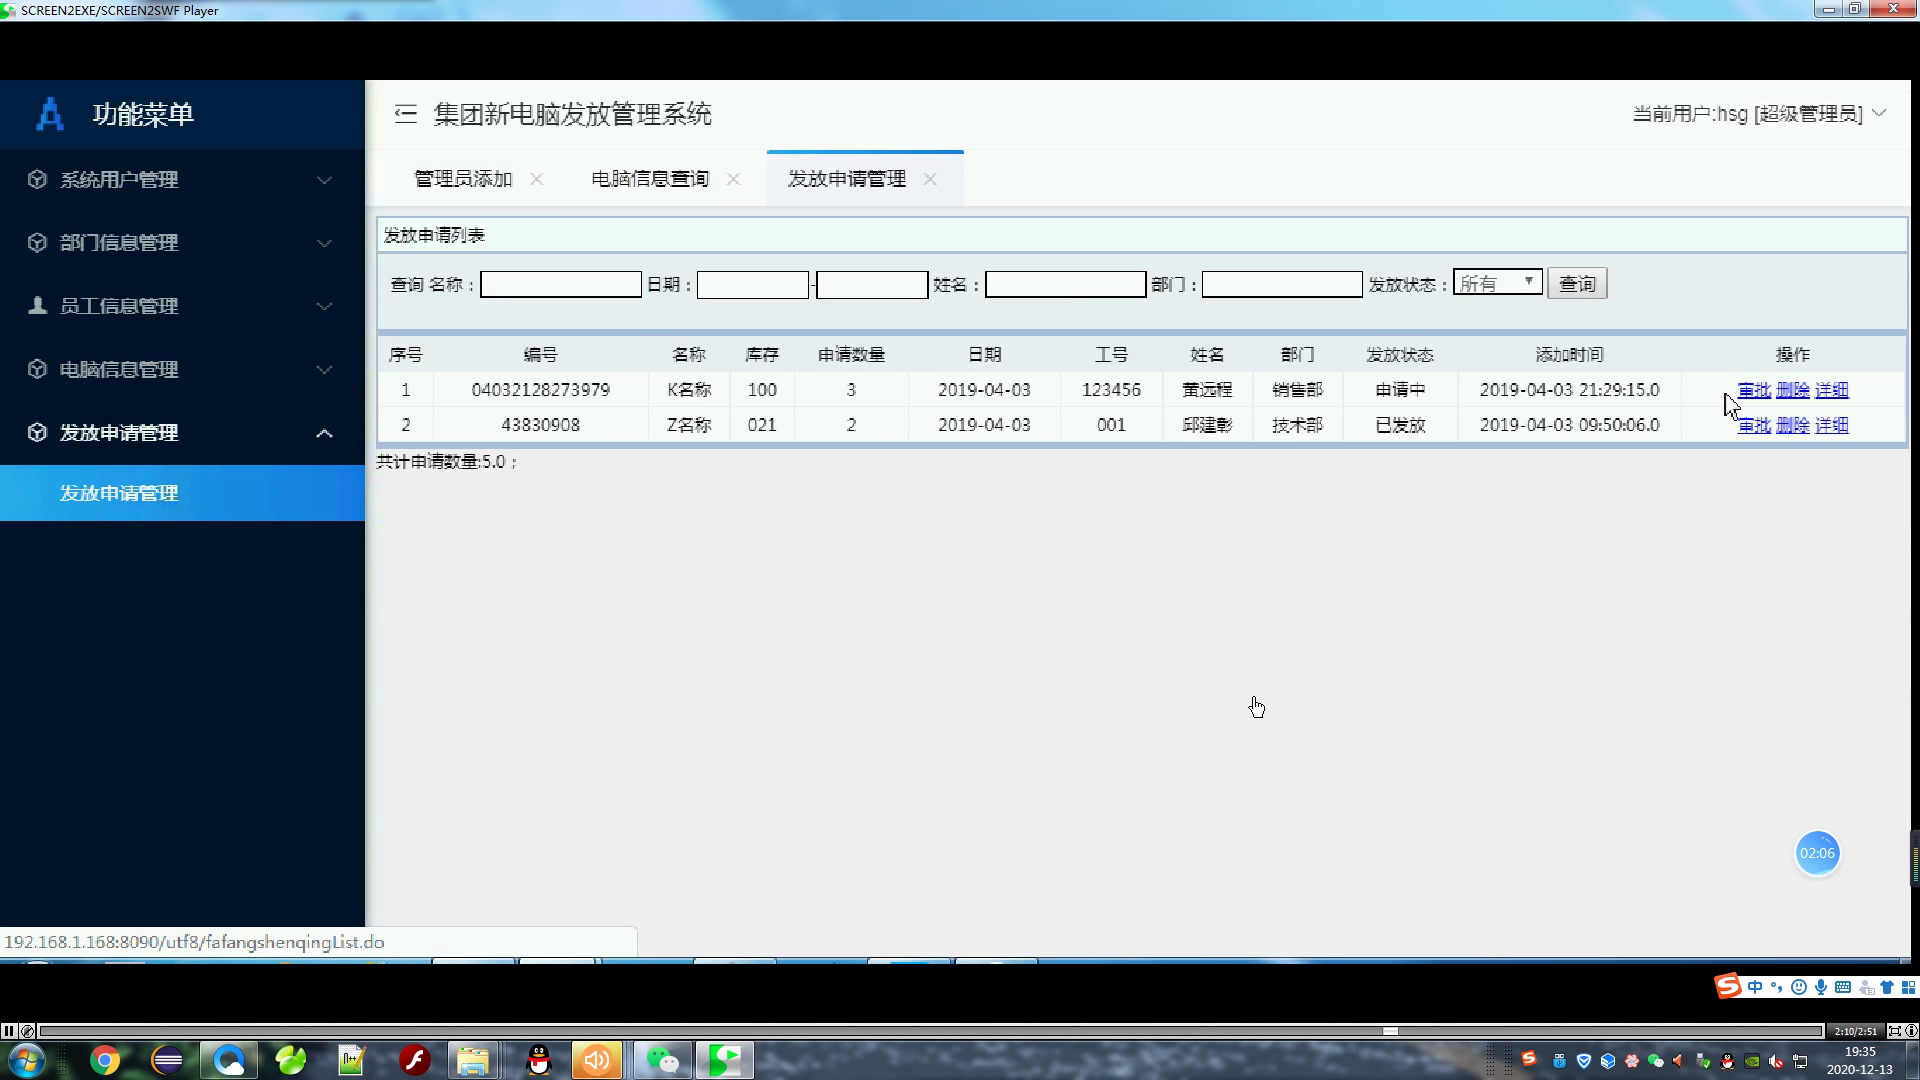Switch to the 电脑信息查询 tab

pyautogui.click(x=650, y=179)
